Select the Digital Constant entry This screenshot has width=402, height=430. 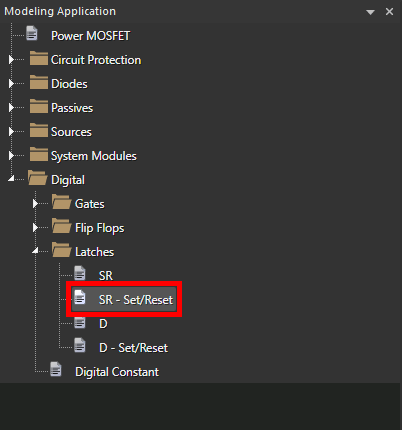click(117, 372)
